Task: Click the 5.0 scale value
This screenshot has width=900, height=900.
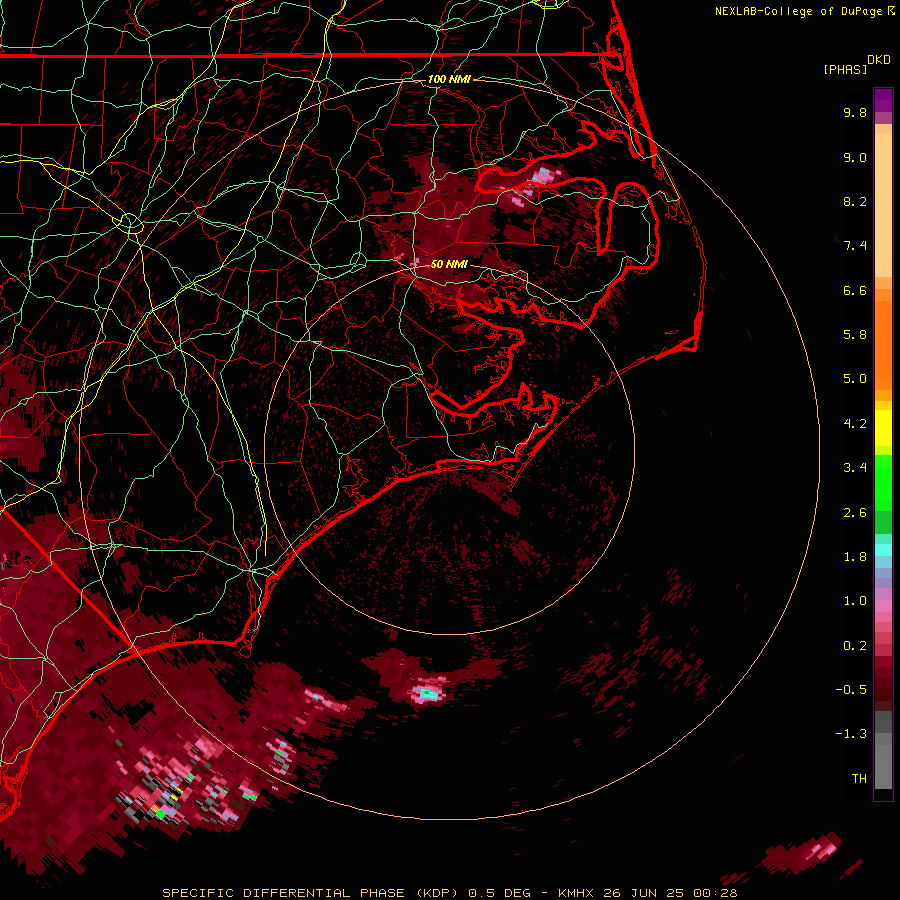Action: [855, 379]
